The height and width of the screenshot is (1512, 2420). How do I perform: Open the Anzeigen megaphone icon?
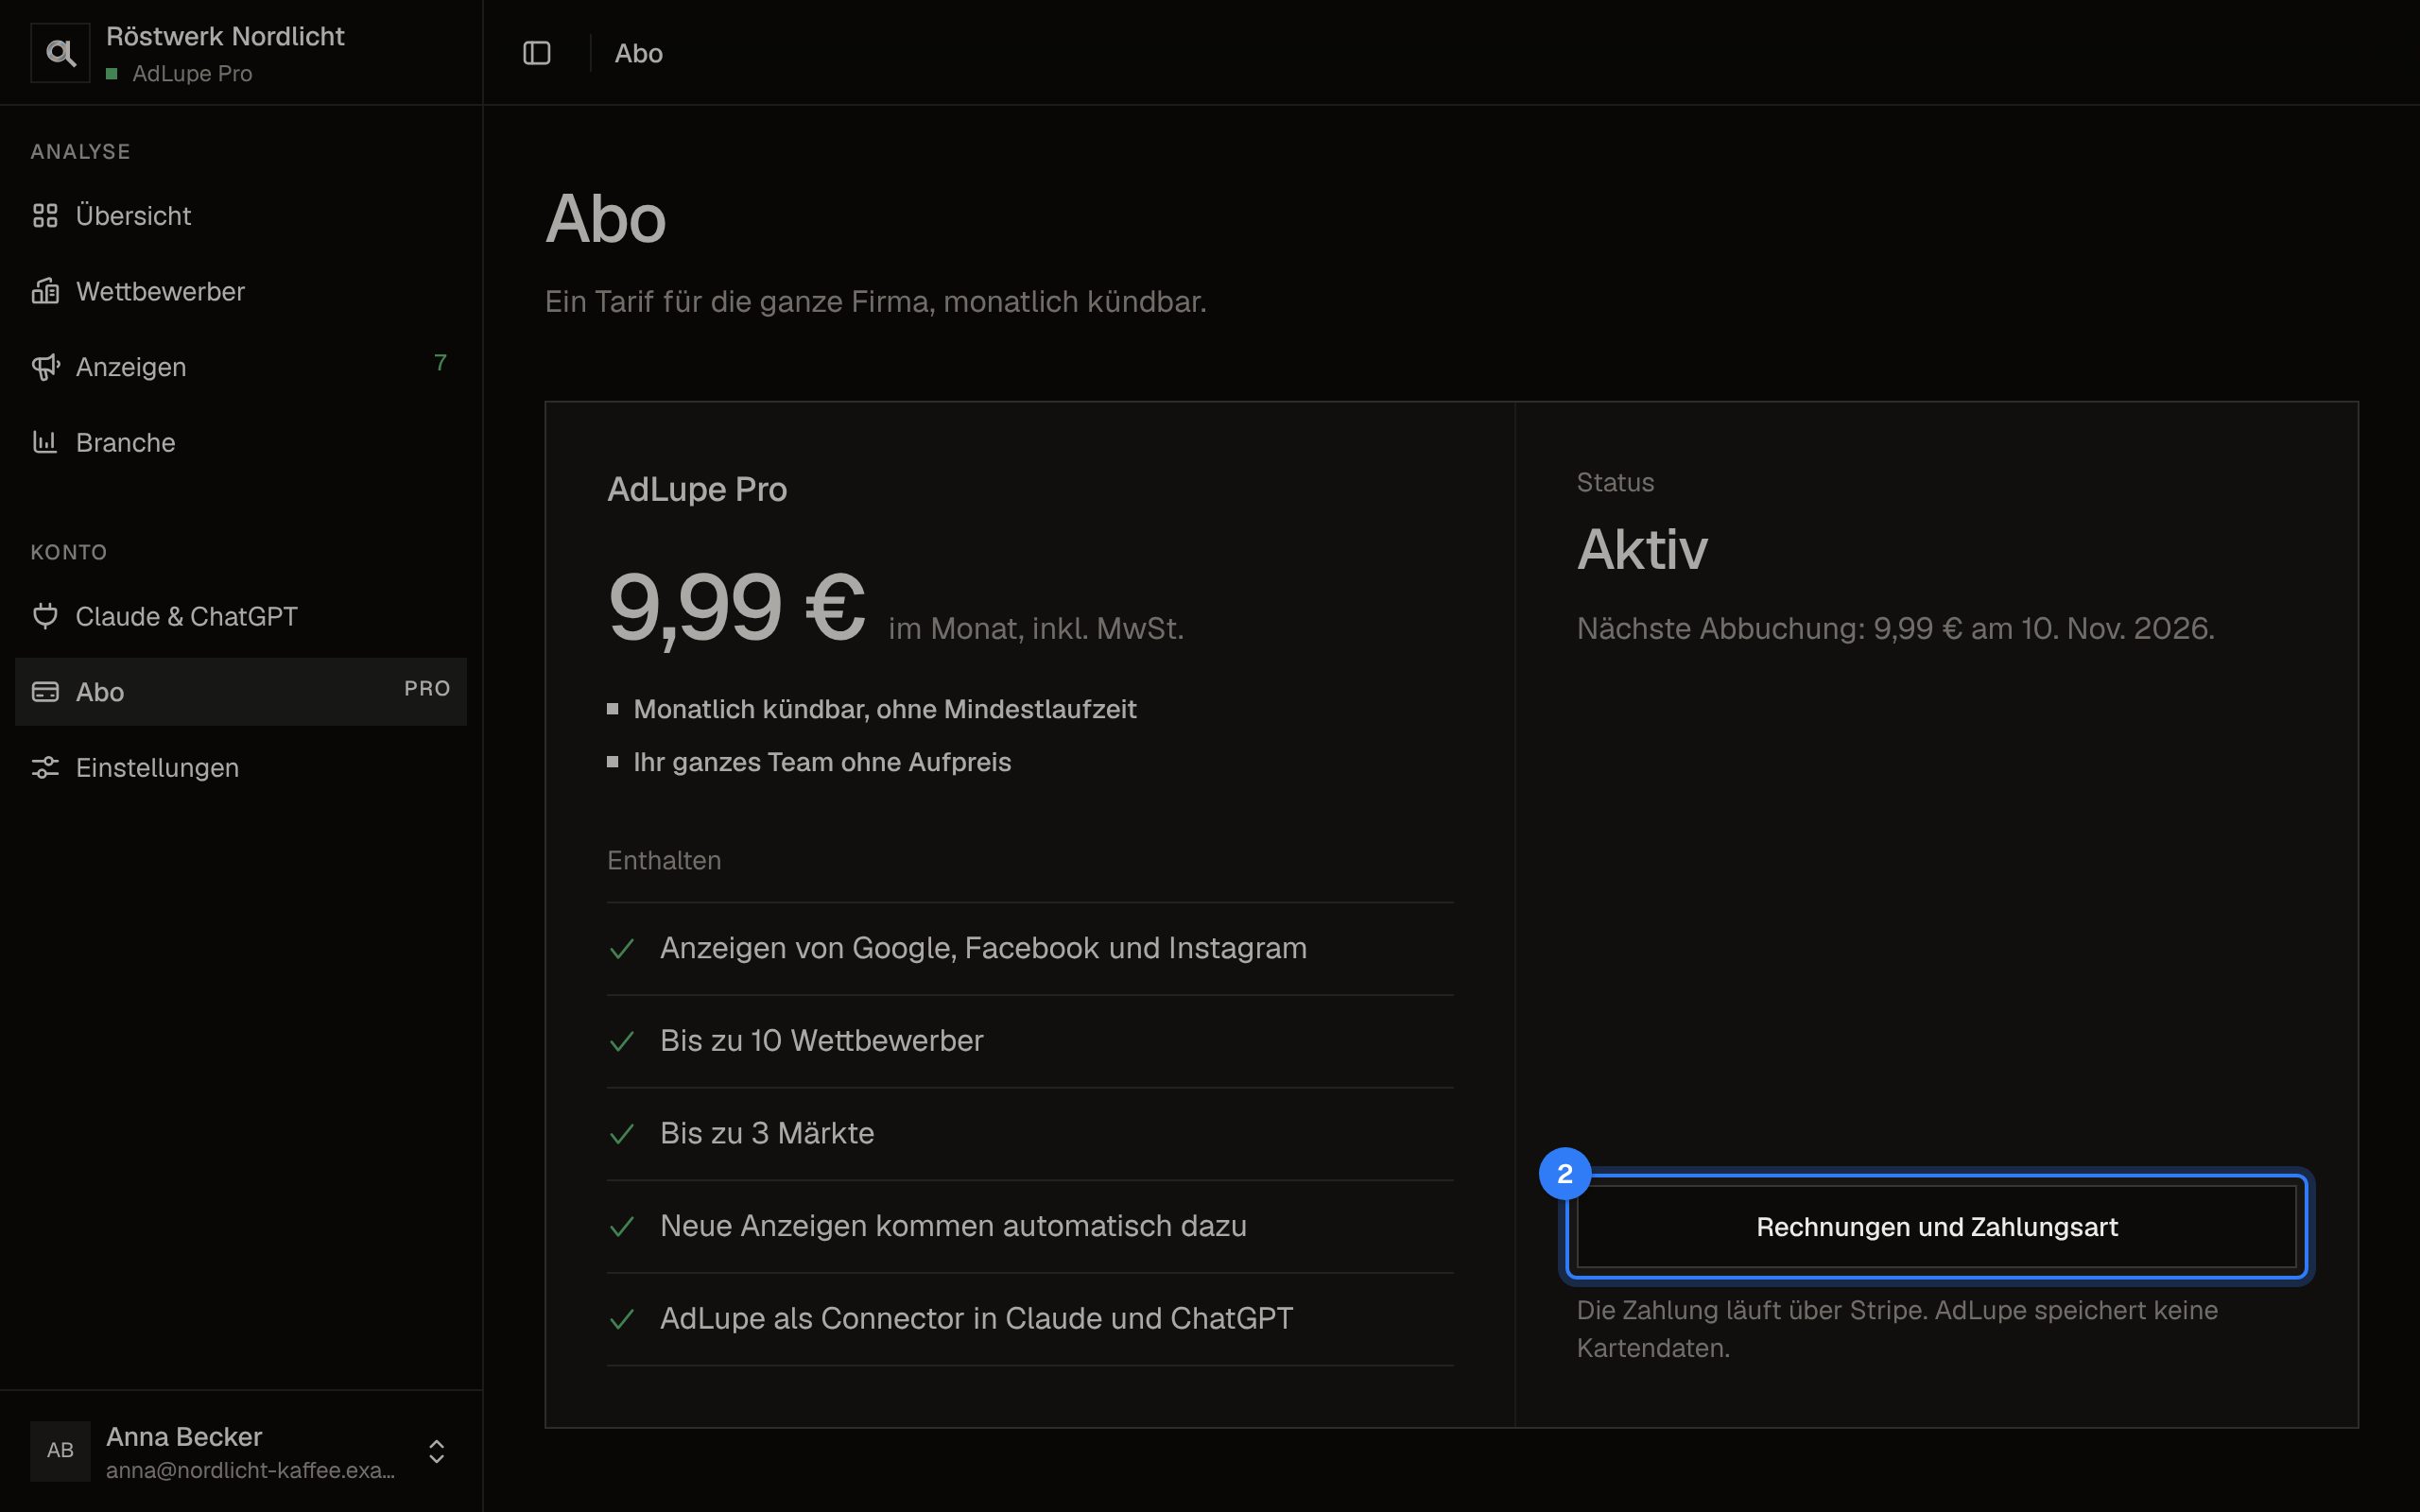(x=45, y=367)
